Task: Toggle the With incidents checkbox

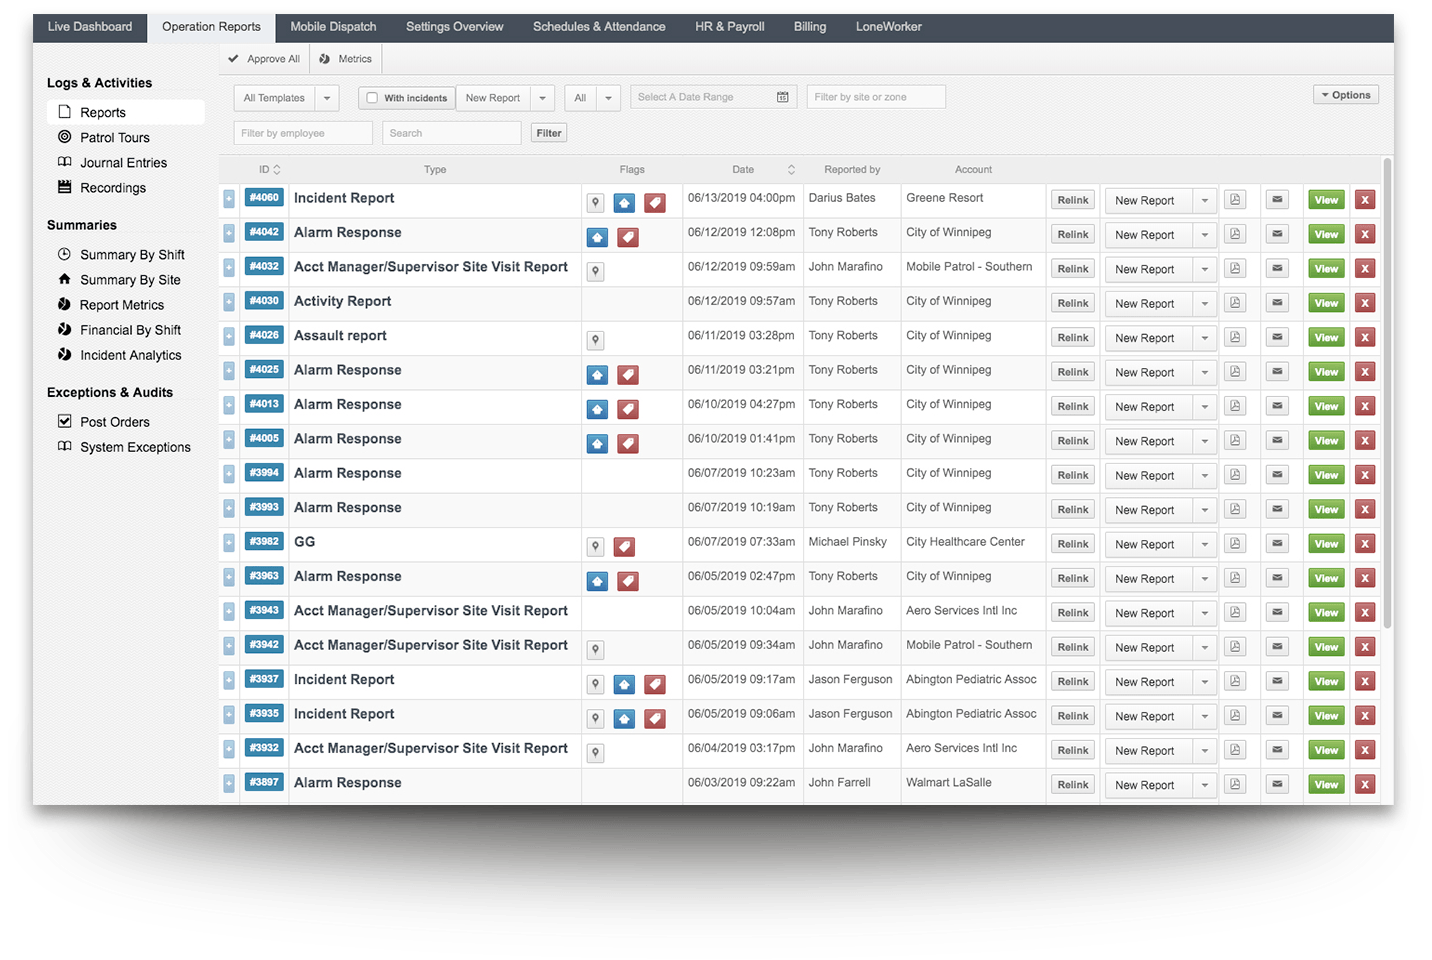Action: pos(372,98)
